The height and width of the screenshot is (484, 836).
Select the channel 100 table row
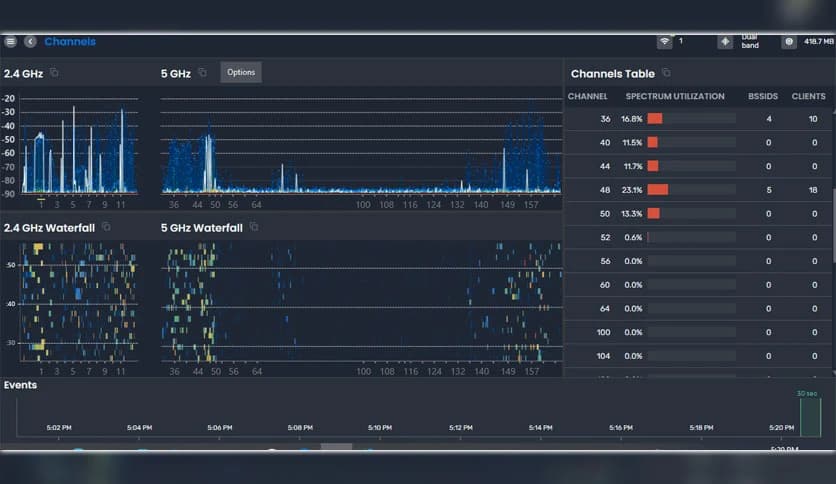click(698, 332)
